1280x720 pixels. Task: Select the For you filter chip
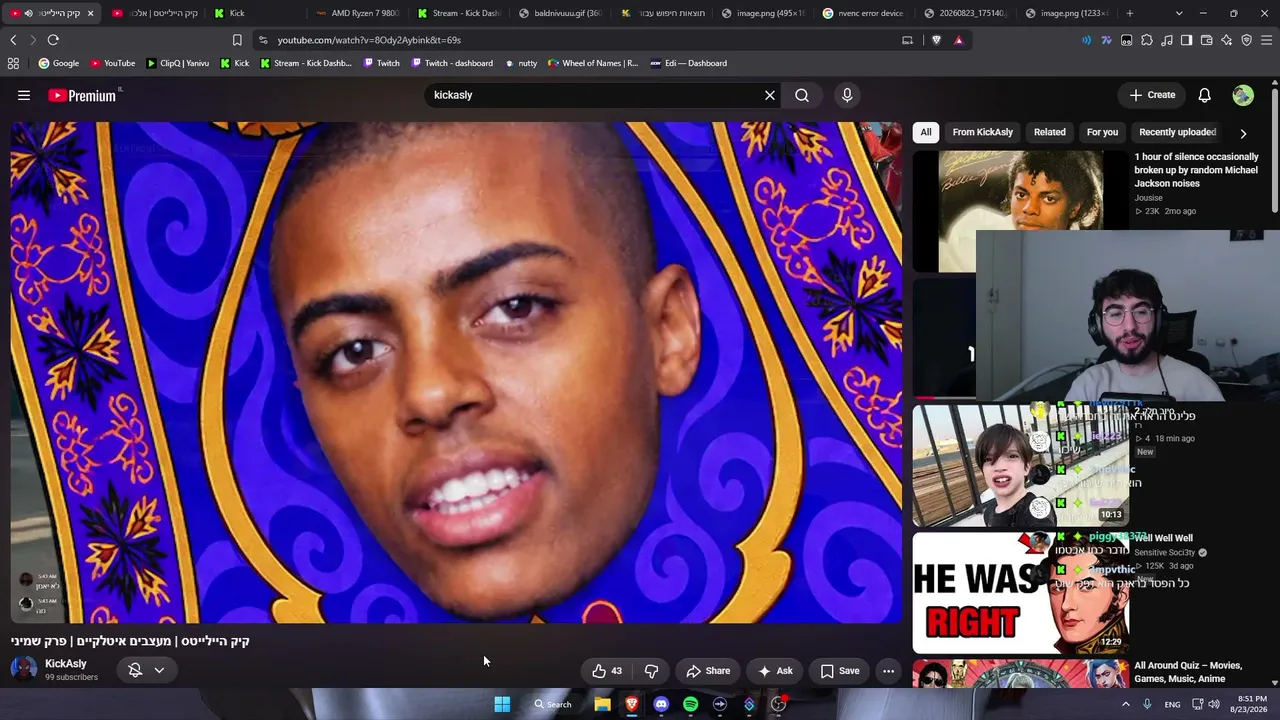[x=1102, y=132]
